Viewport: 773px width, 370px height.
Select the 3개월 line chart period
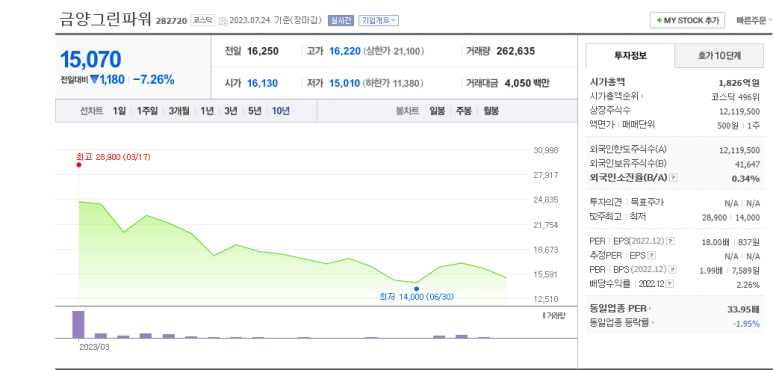point(178,111)
